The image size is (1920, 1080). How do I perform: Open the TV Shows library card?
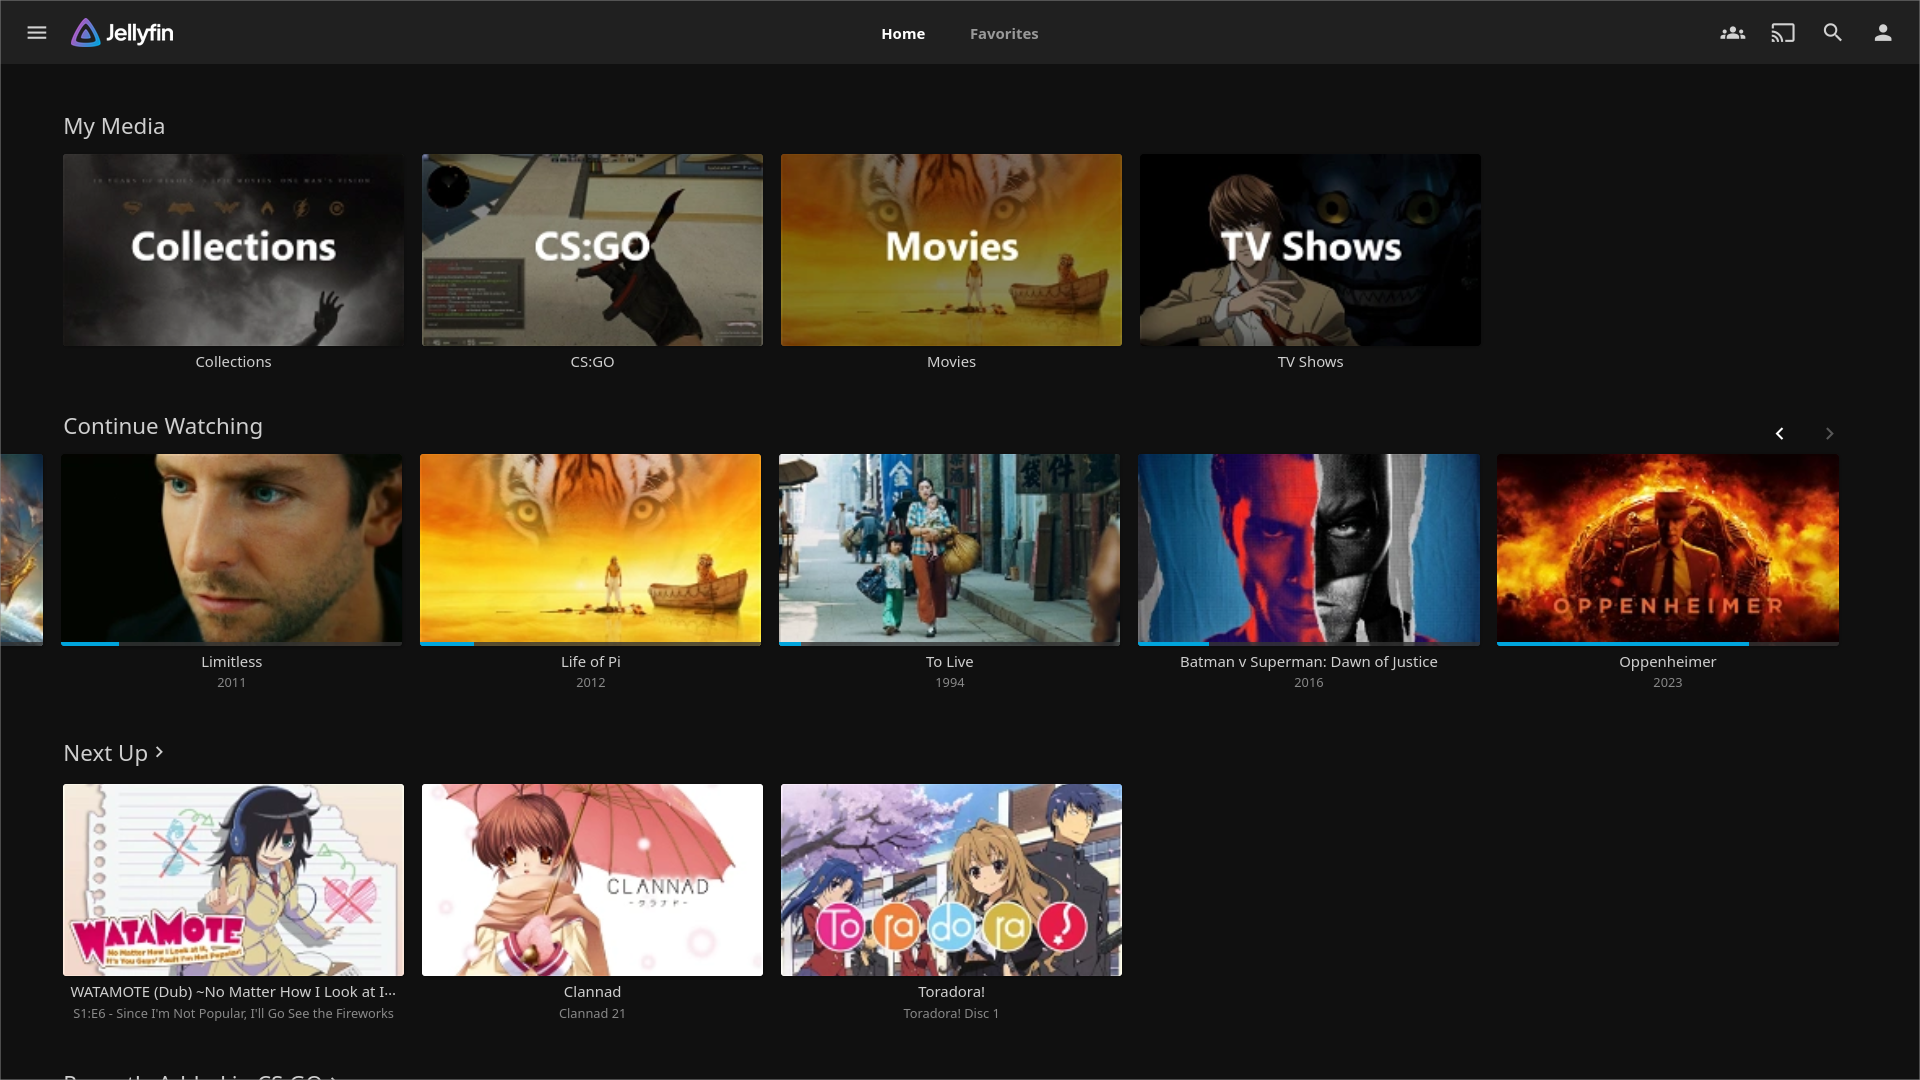1310,250
